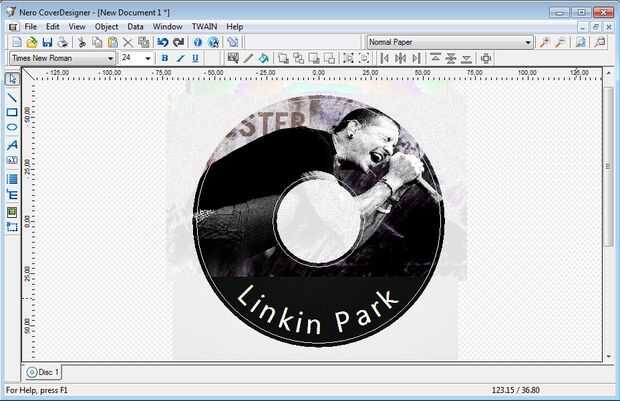
Task: Click the scrollbar down arrow
Action: [x=609, y=357]
